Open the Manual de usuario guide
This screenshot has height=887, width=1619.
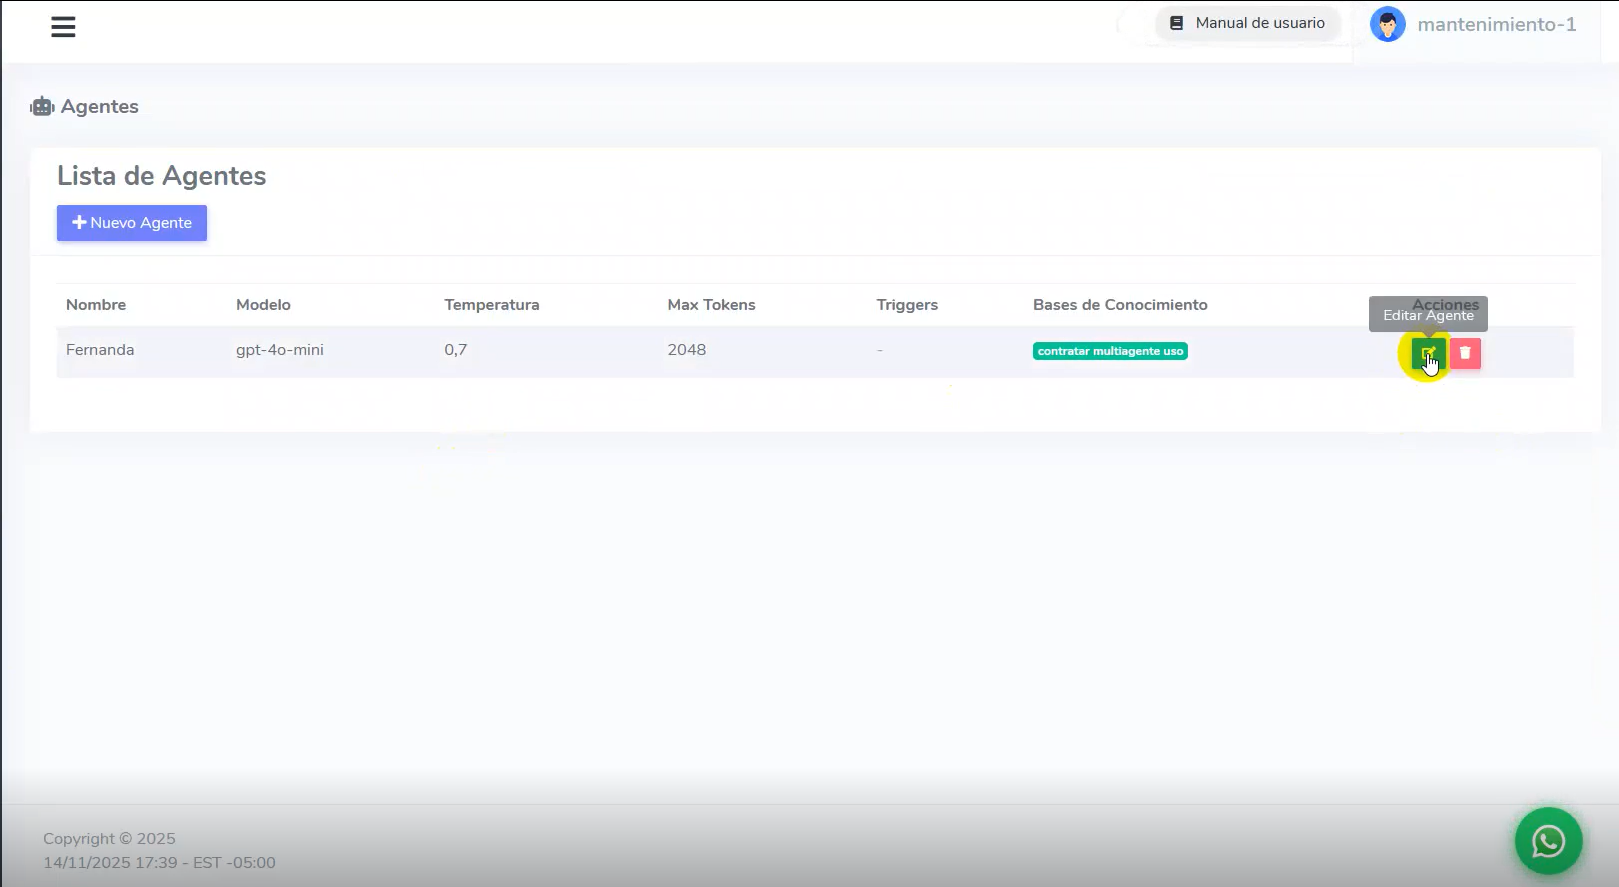click(x=1248, y=23)
